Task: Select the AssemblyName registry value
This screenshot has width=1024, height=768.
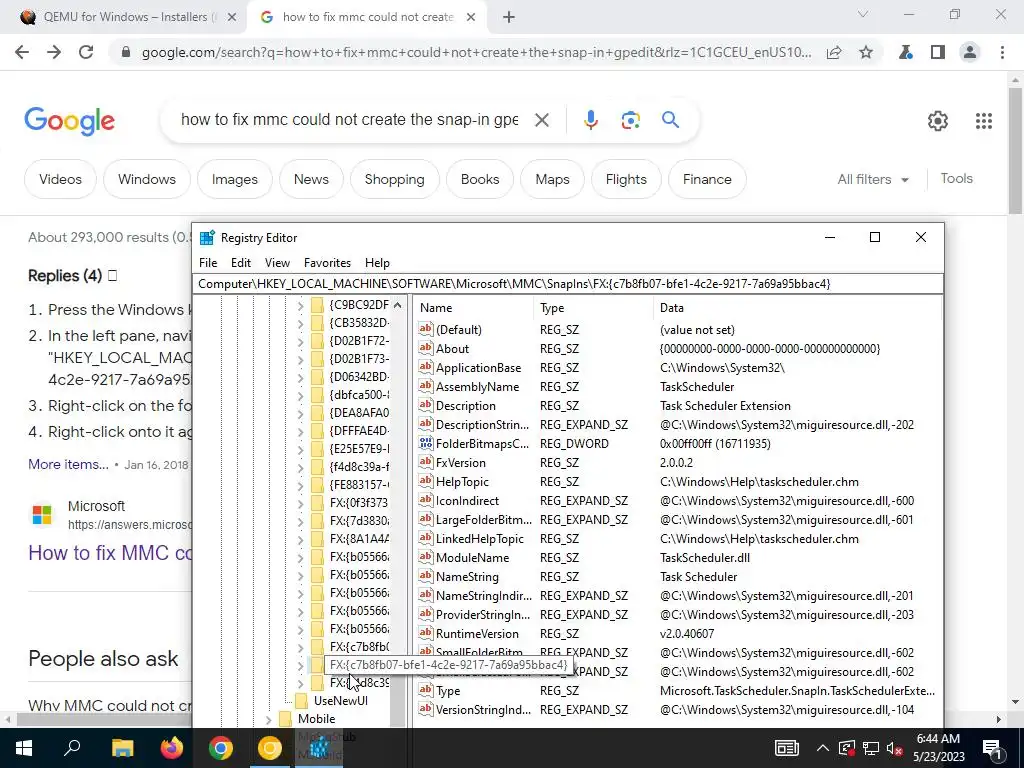Action: pyautogui.click(x=477, y=387)
